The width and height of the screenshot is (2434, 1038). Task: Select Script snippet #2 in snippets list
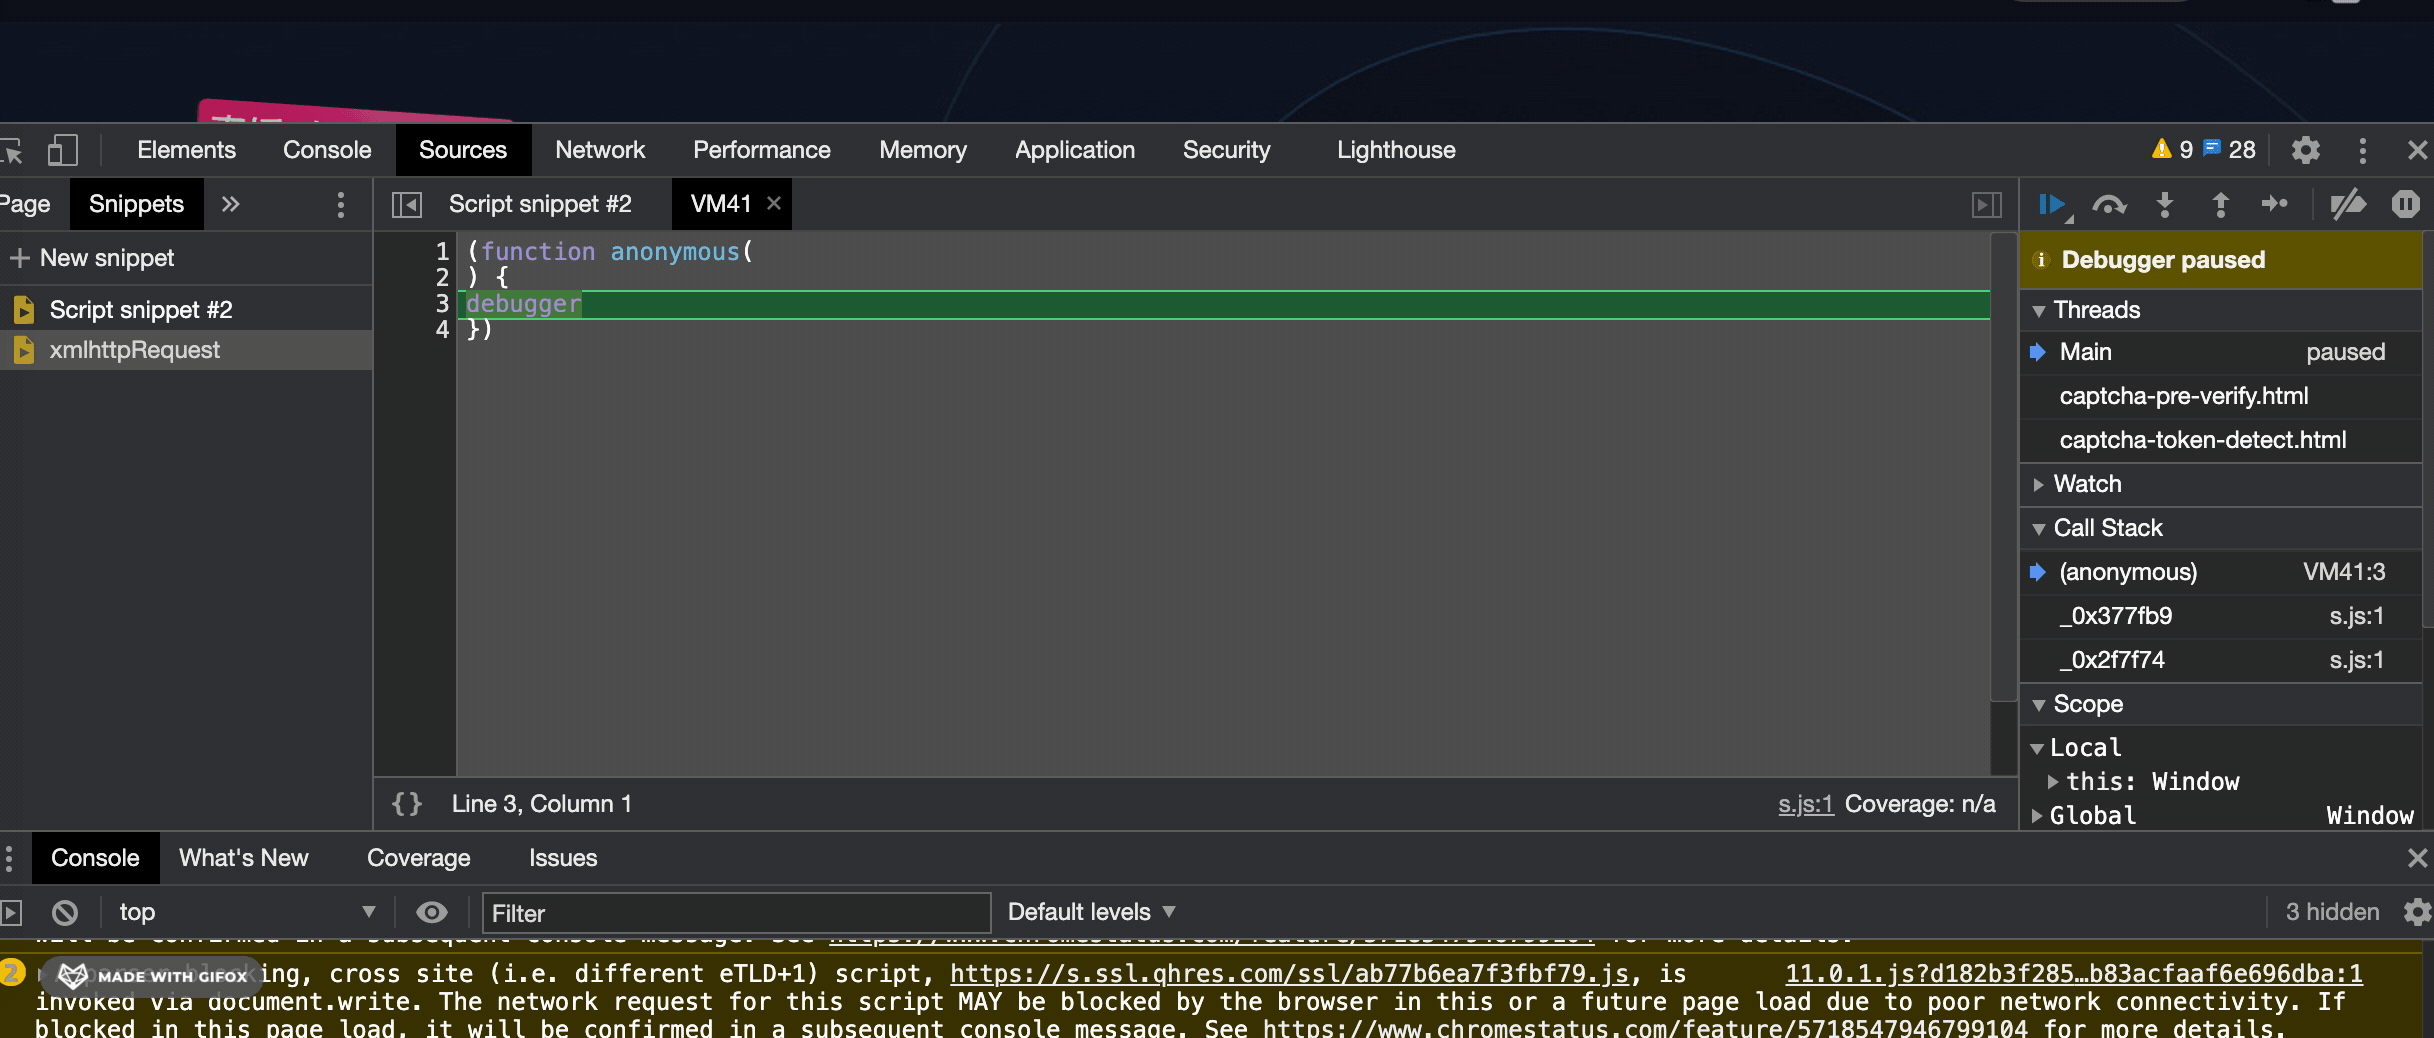coord(186,310)
